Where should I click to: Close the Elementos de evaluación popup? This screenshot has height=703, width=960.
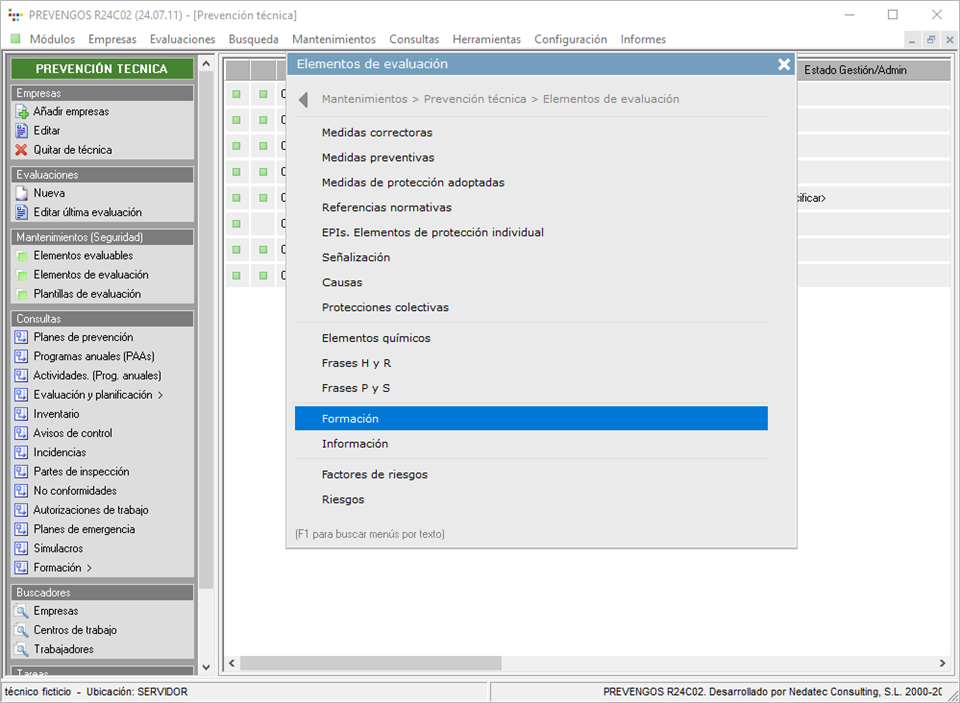pos(784,64)
